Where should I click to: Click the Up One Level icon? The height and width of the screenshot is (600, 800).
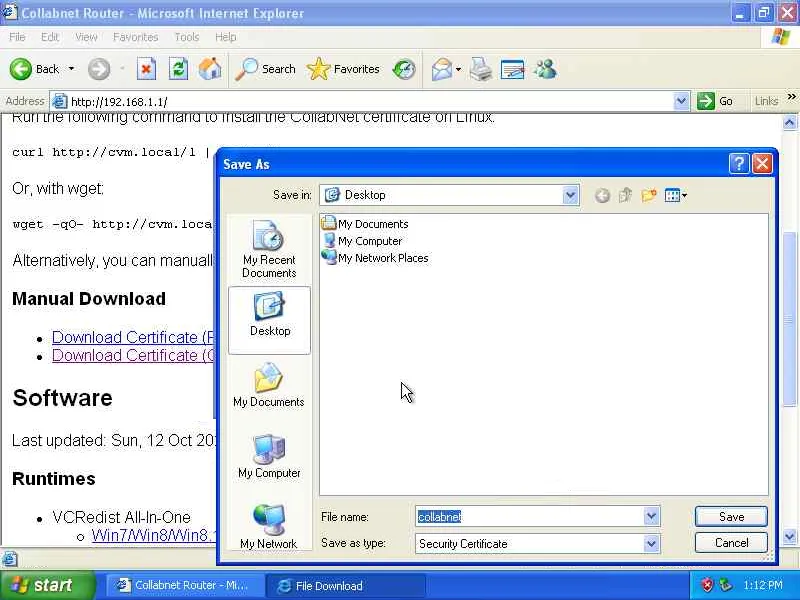pos(626,195)
